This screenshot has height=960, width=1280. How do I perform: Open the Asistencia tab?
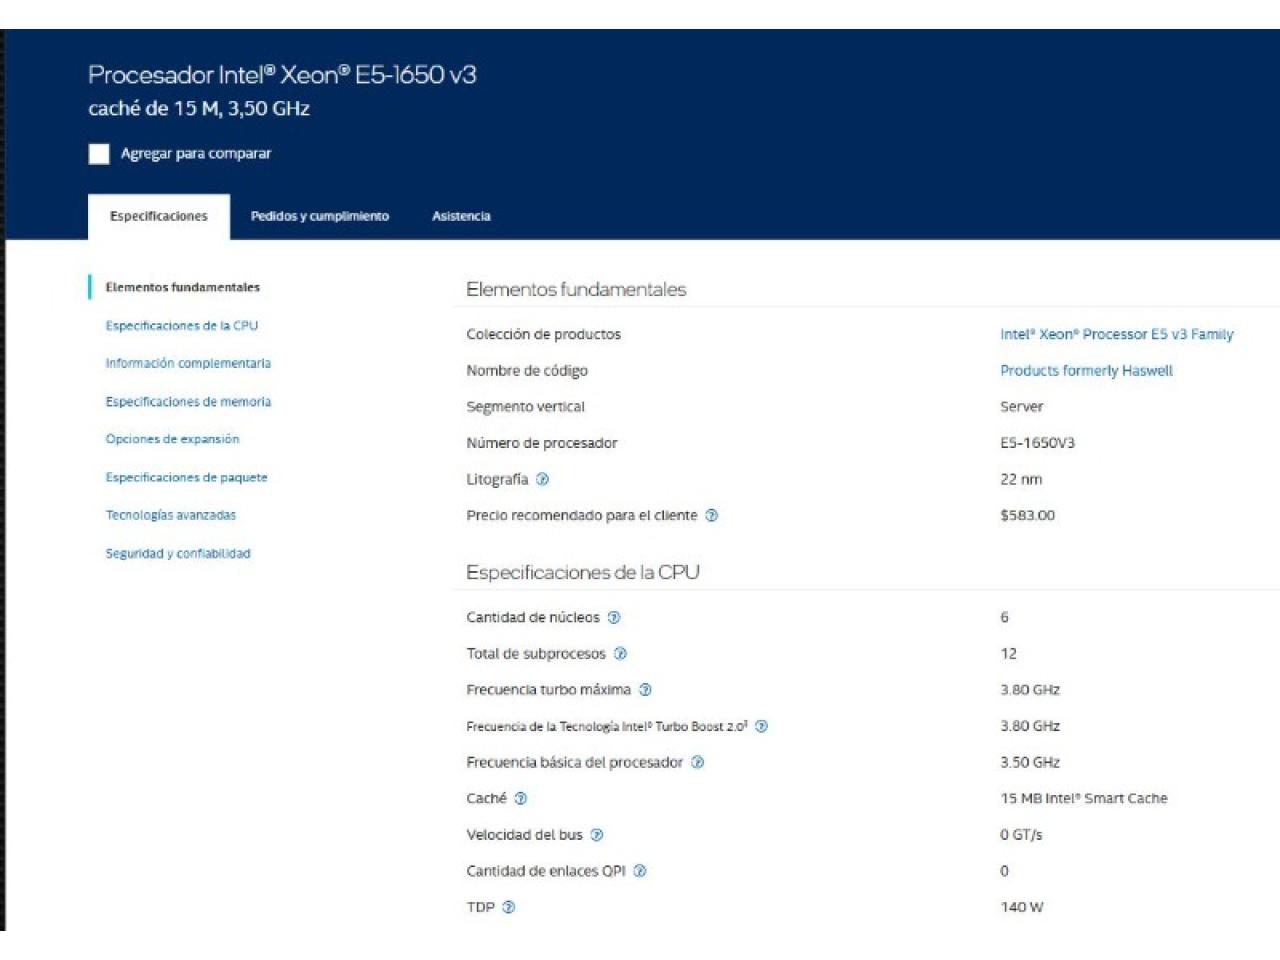point(461,216)
